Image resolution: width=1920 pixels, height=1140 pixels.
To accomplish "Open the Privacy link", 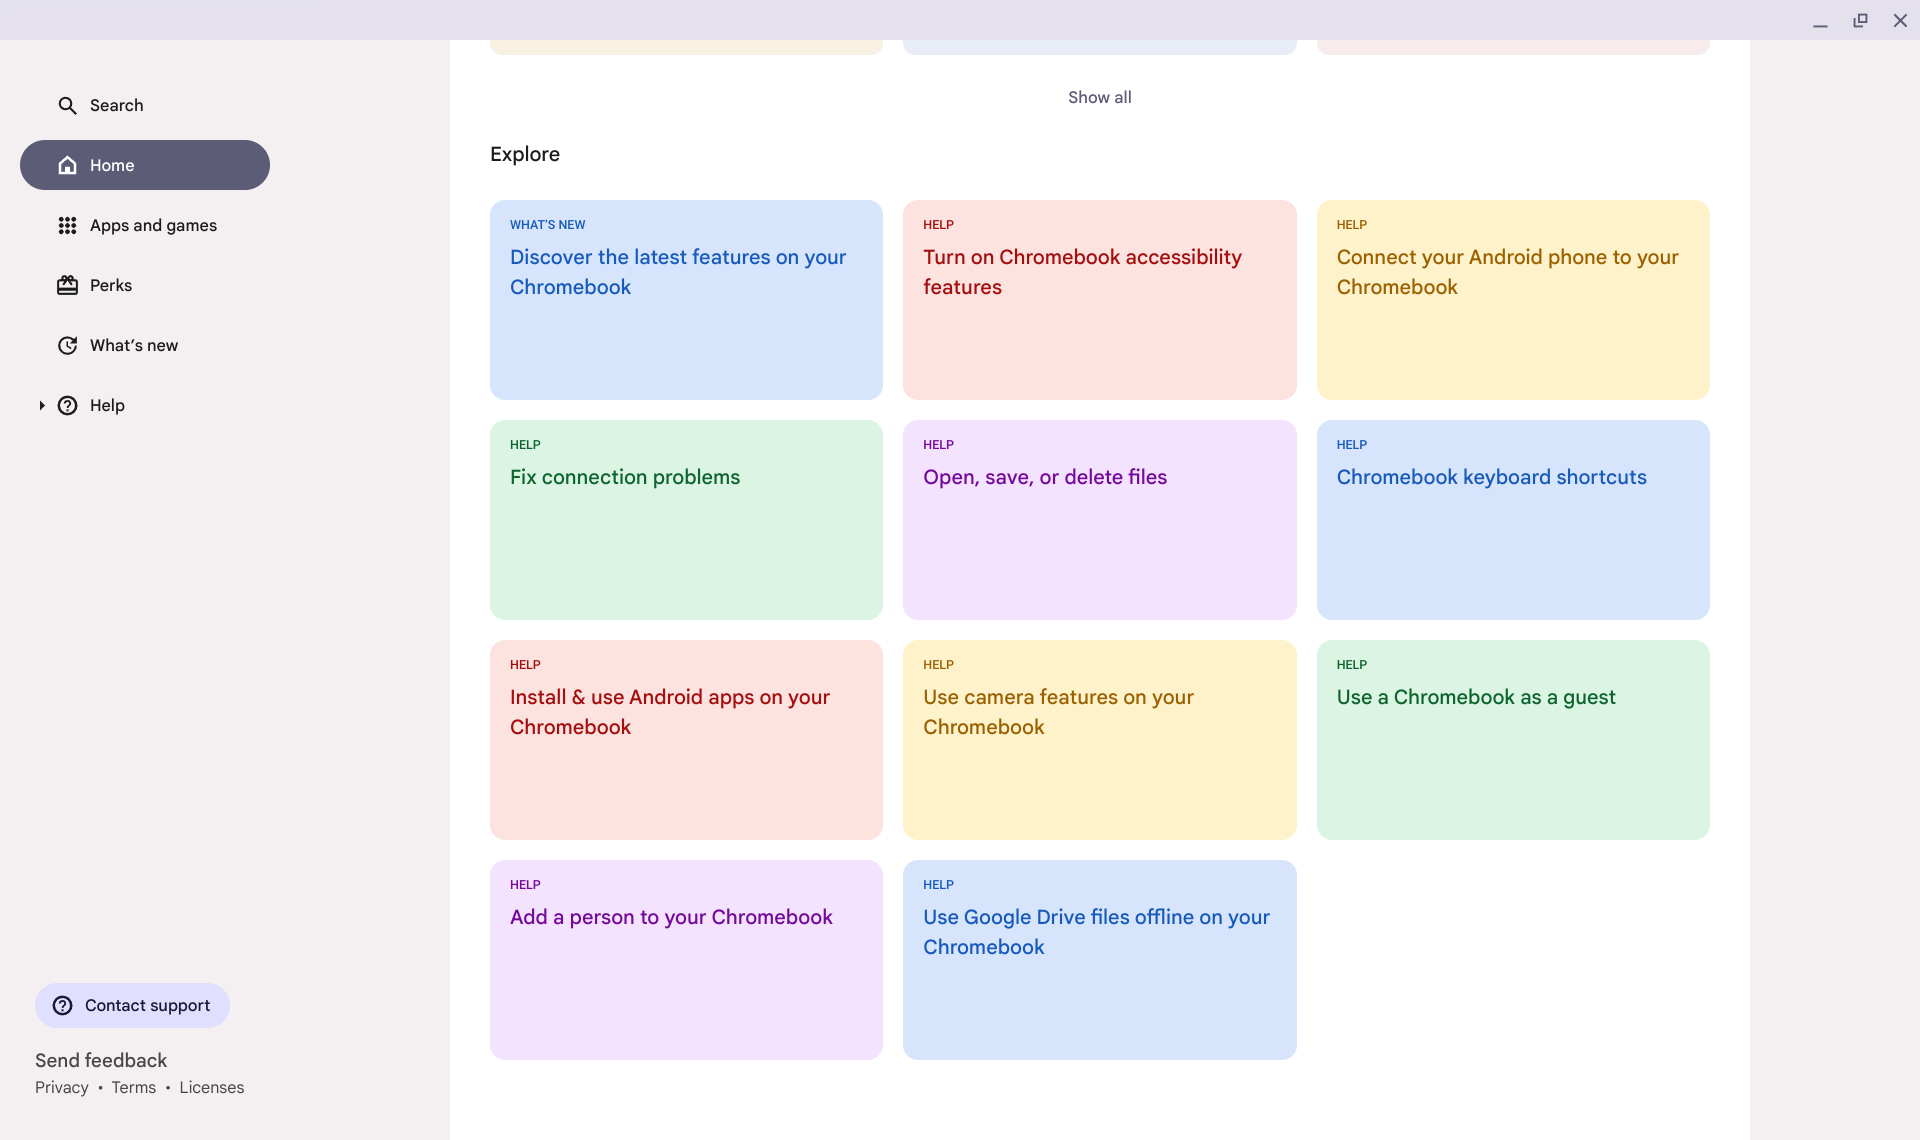I will coord(62,1087).
